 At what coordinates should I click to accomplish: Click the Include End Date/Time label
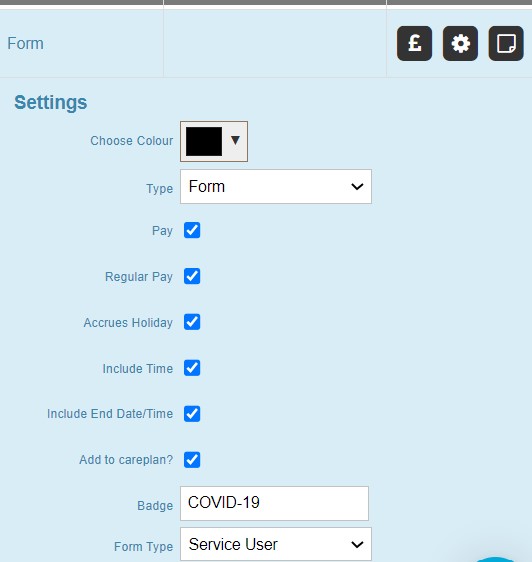point(110,414)
